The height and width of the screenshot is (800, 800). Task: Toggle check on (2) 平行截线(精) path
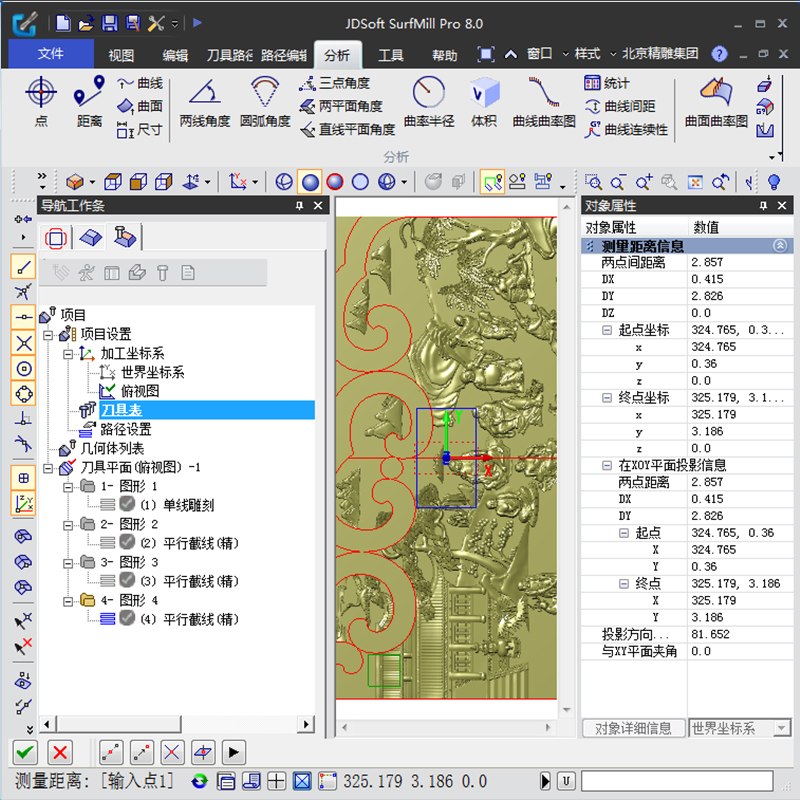click(127, 543)
